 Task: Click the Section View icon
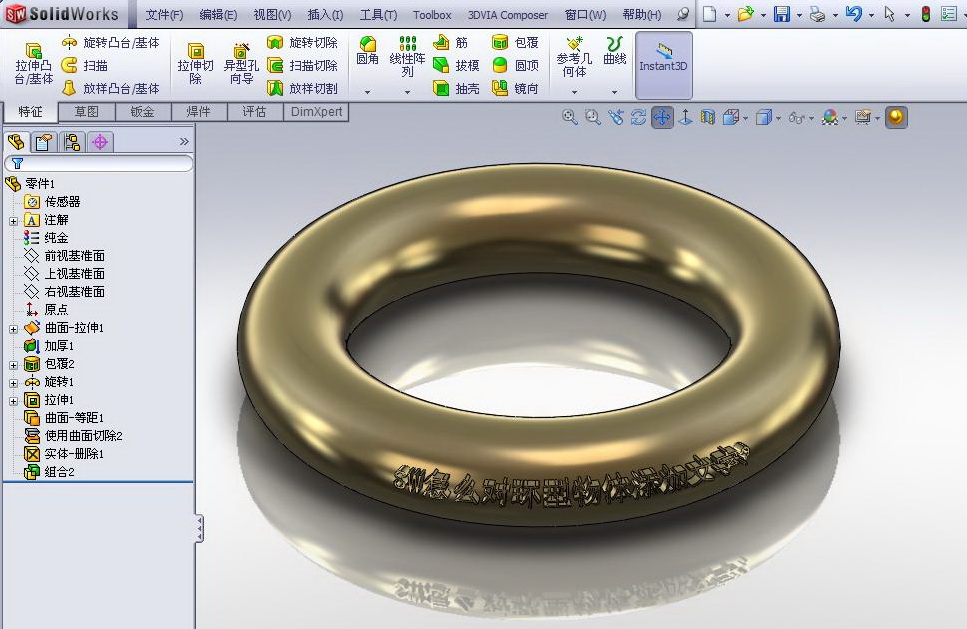click(708, 117)
